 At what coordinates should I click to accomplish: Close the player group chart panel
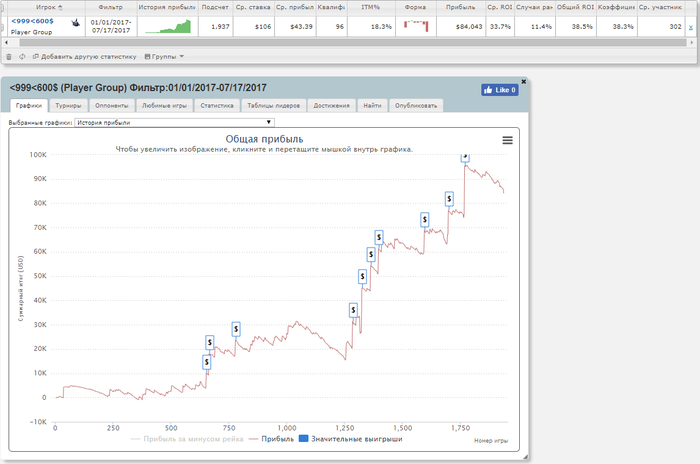(x=524, y=82)
